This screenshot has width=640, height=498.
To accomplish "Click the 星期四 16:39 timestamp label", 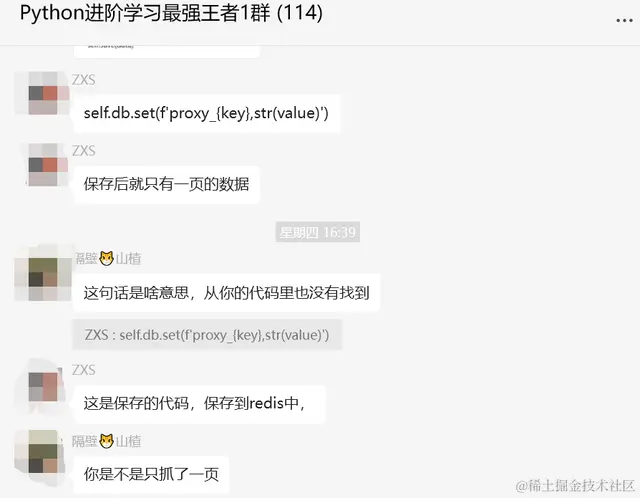I will (318, 232).
